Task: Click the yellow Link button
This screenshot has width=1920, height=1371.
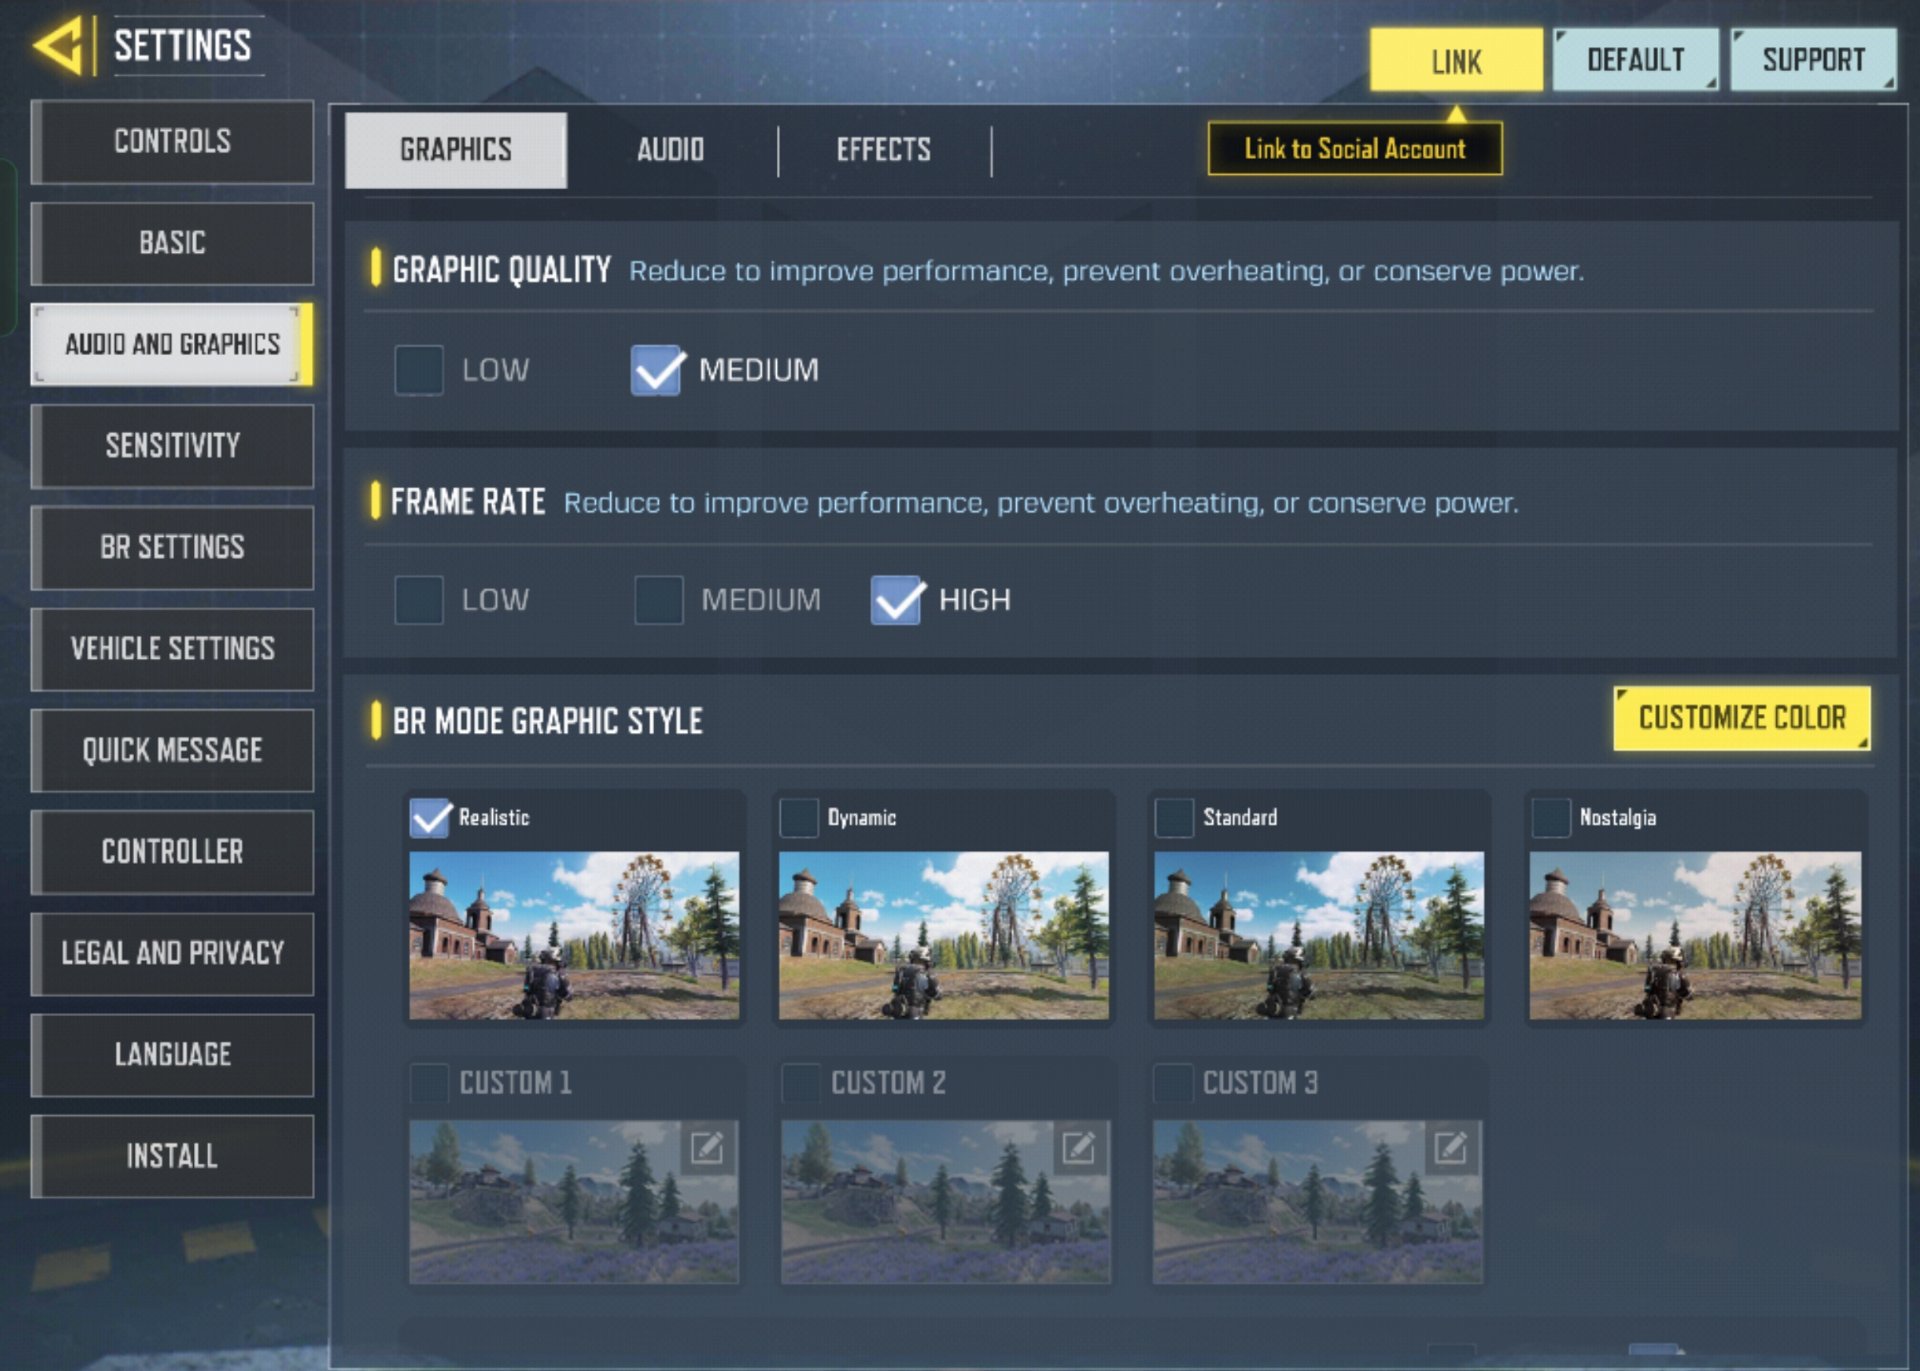Action: (x=1456, y=60)
